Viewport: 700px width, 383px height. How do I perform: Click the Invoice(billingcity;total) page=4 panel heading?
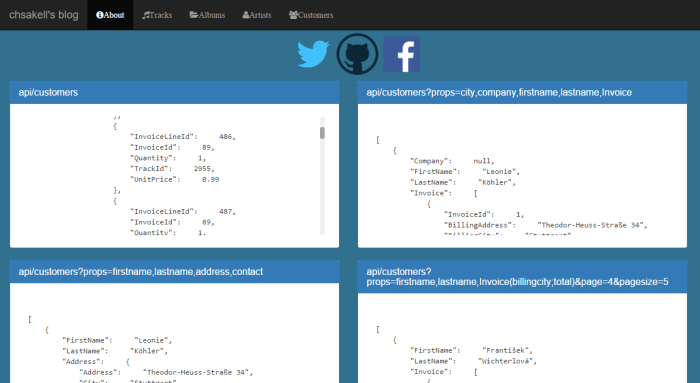522,277
